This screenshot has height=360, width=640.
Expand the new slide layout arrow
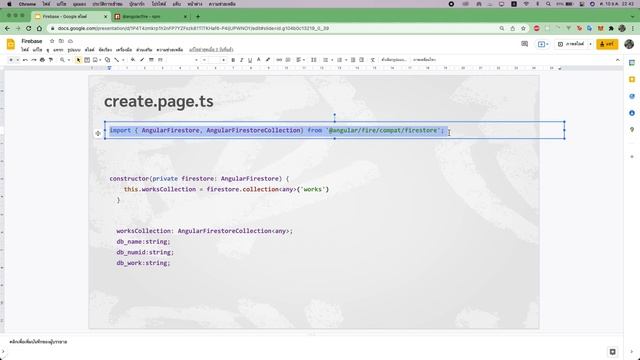pyautogui.click(x=17, y=60)
